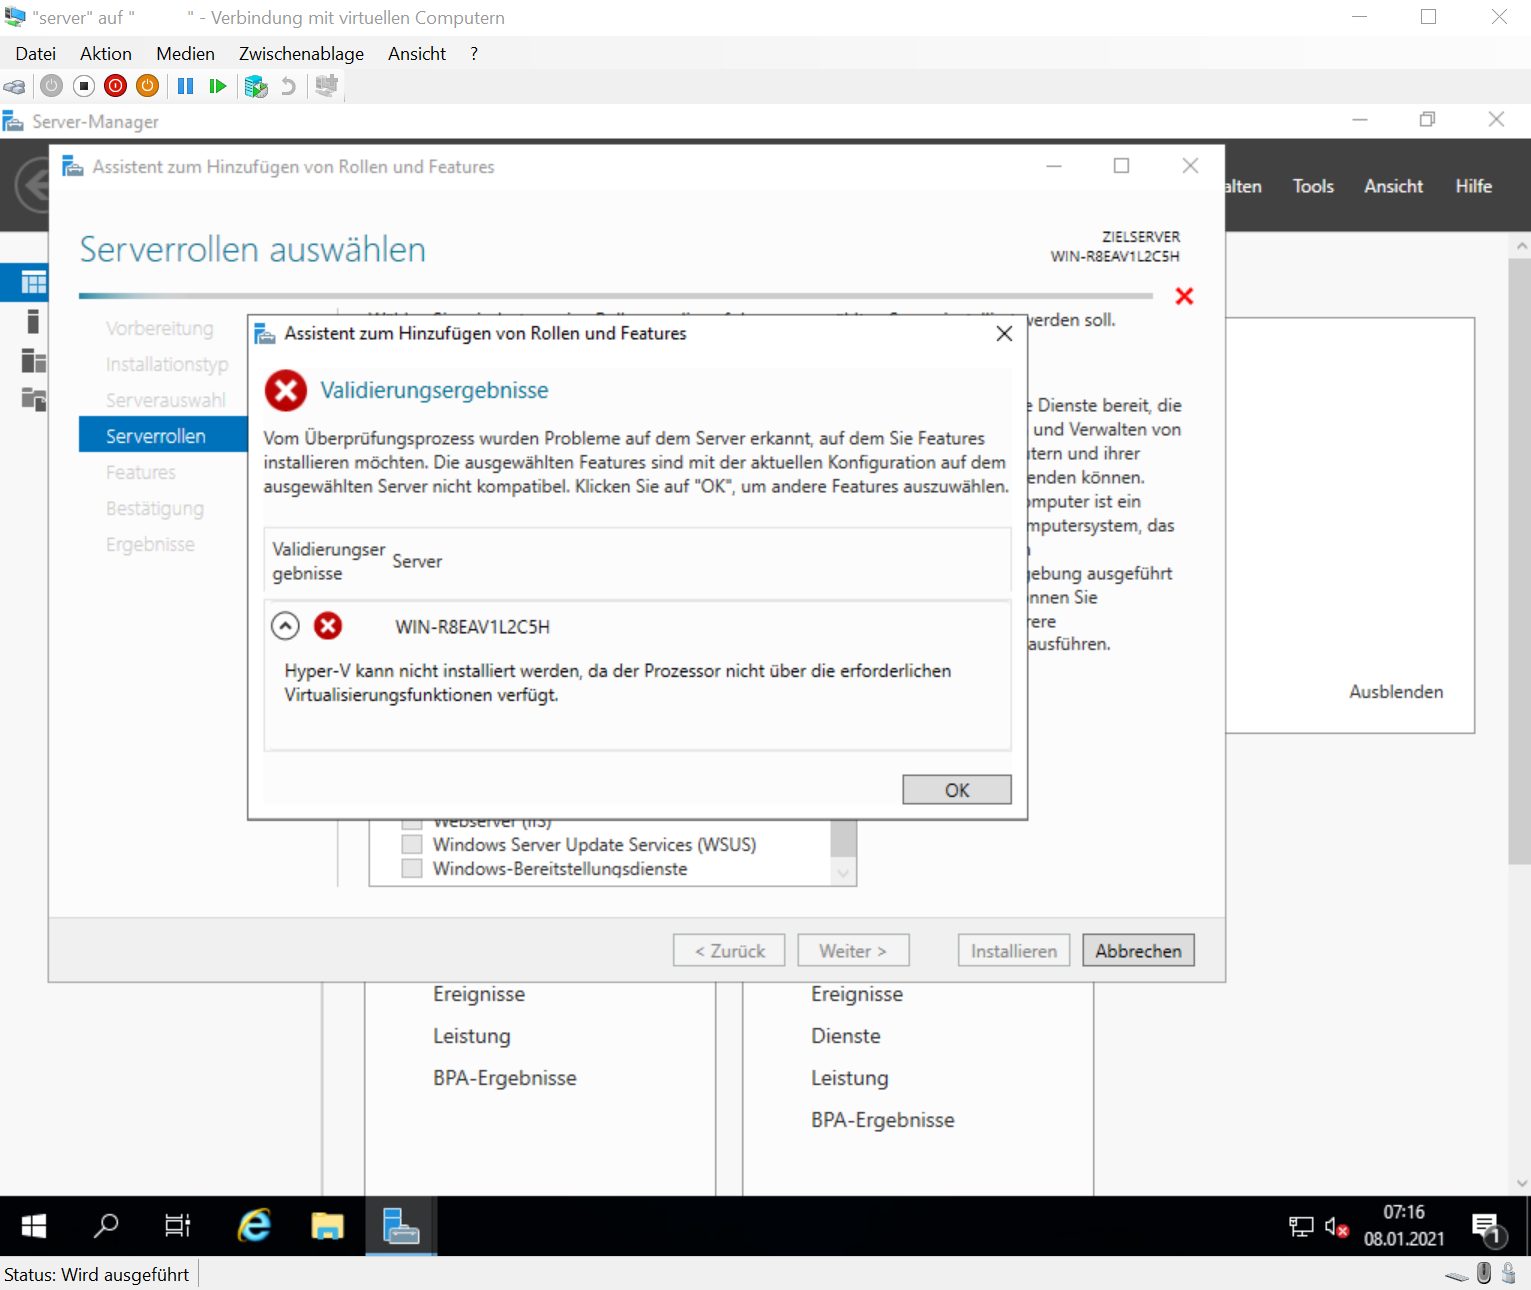1531x1290 pixels.
Task: Open Internet Explorer from the taskbar
Action: click(x=254, y=1225)
